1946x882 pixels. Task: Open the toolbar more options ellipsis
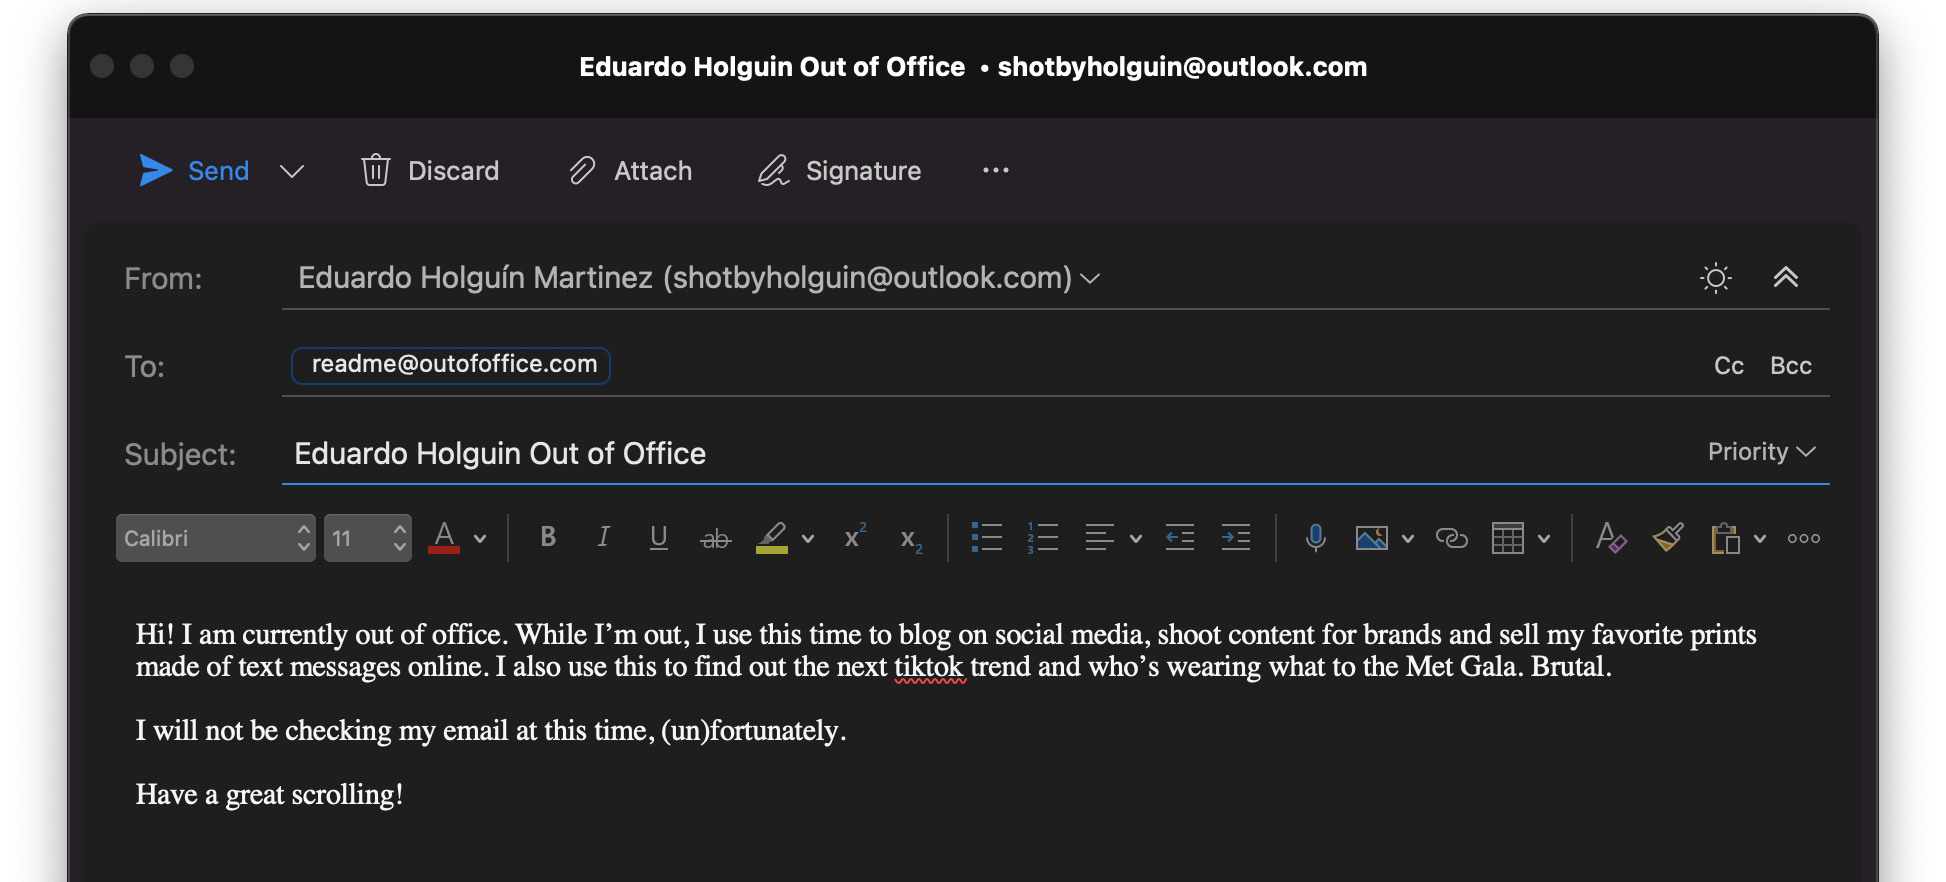(x=996, y=171)
